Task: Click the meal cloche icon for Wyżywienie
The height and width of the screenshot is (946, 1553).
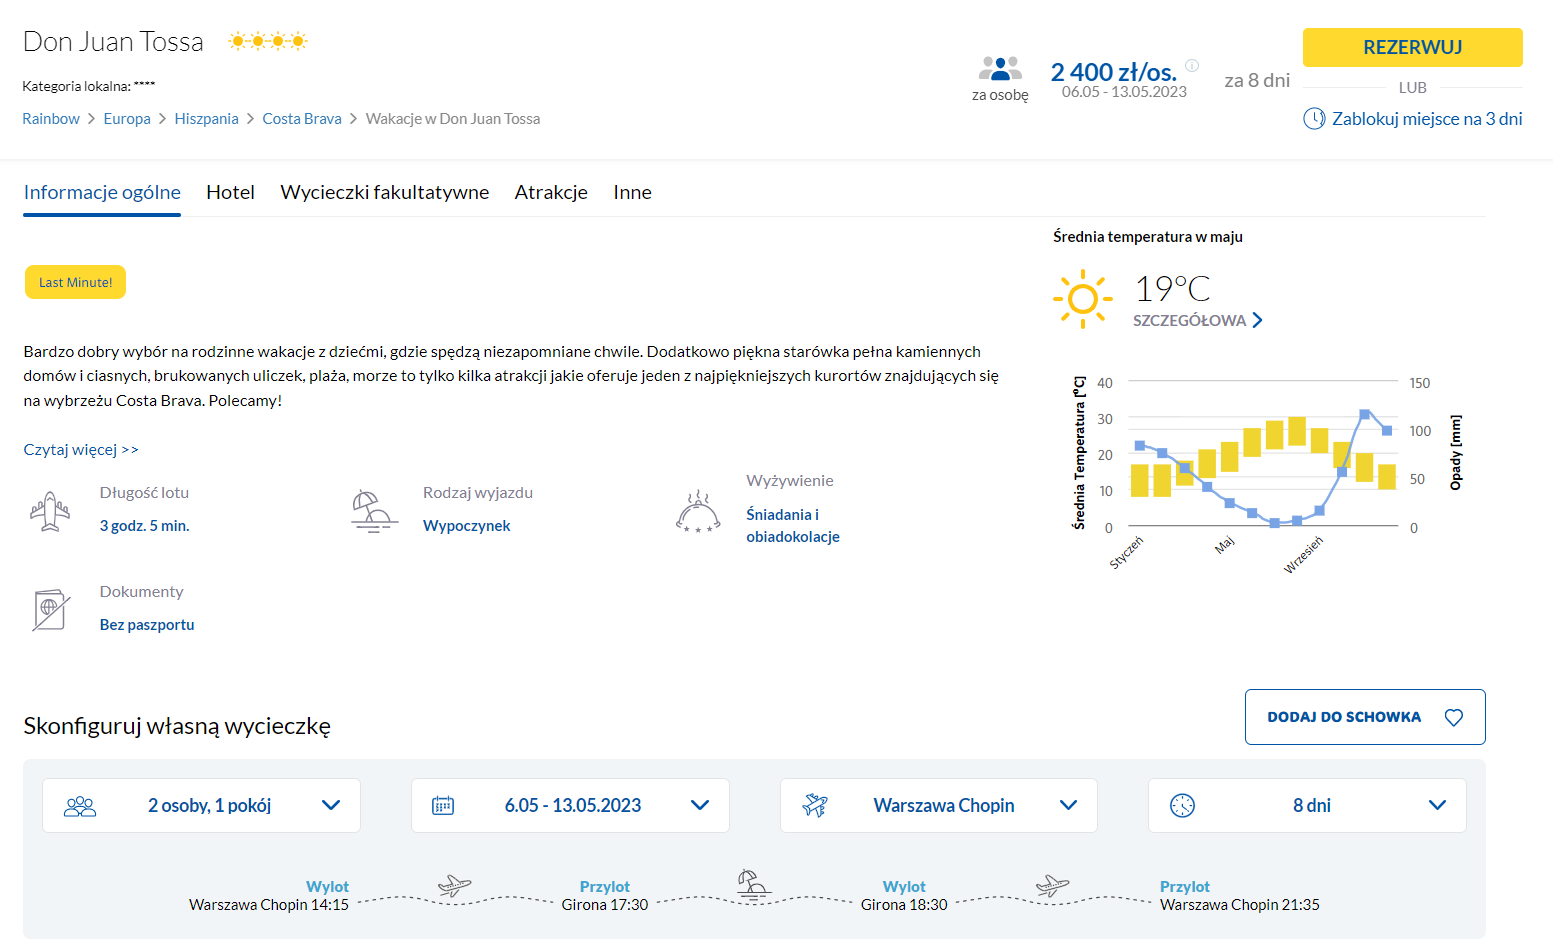Action: point(698,511)
